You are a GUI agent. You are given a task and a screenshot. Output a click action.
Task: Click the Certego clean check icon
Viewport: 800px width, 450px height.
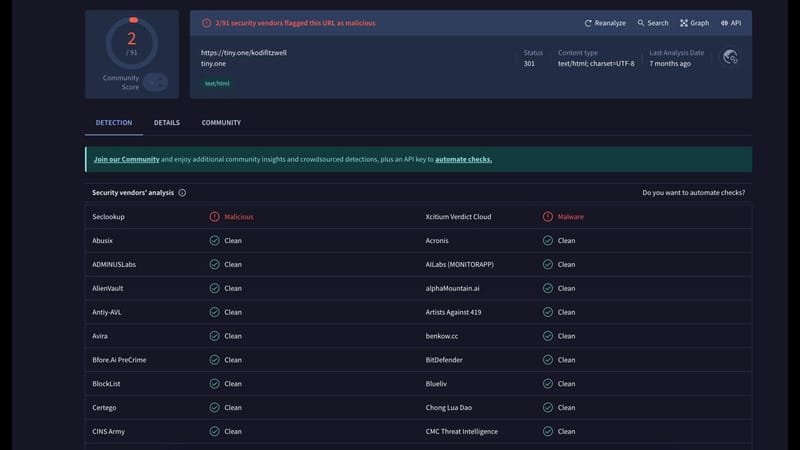click(x=214, y=407)
